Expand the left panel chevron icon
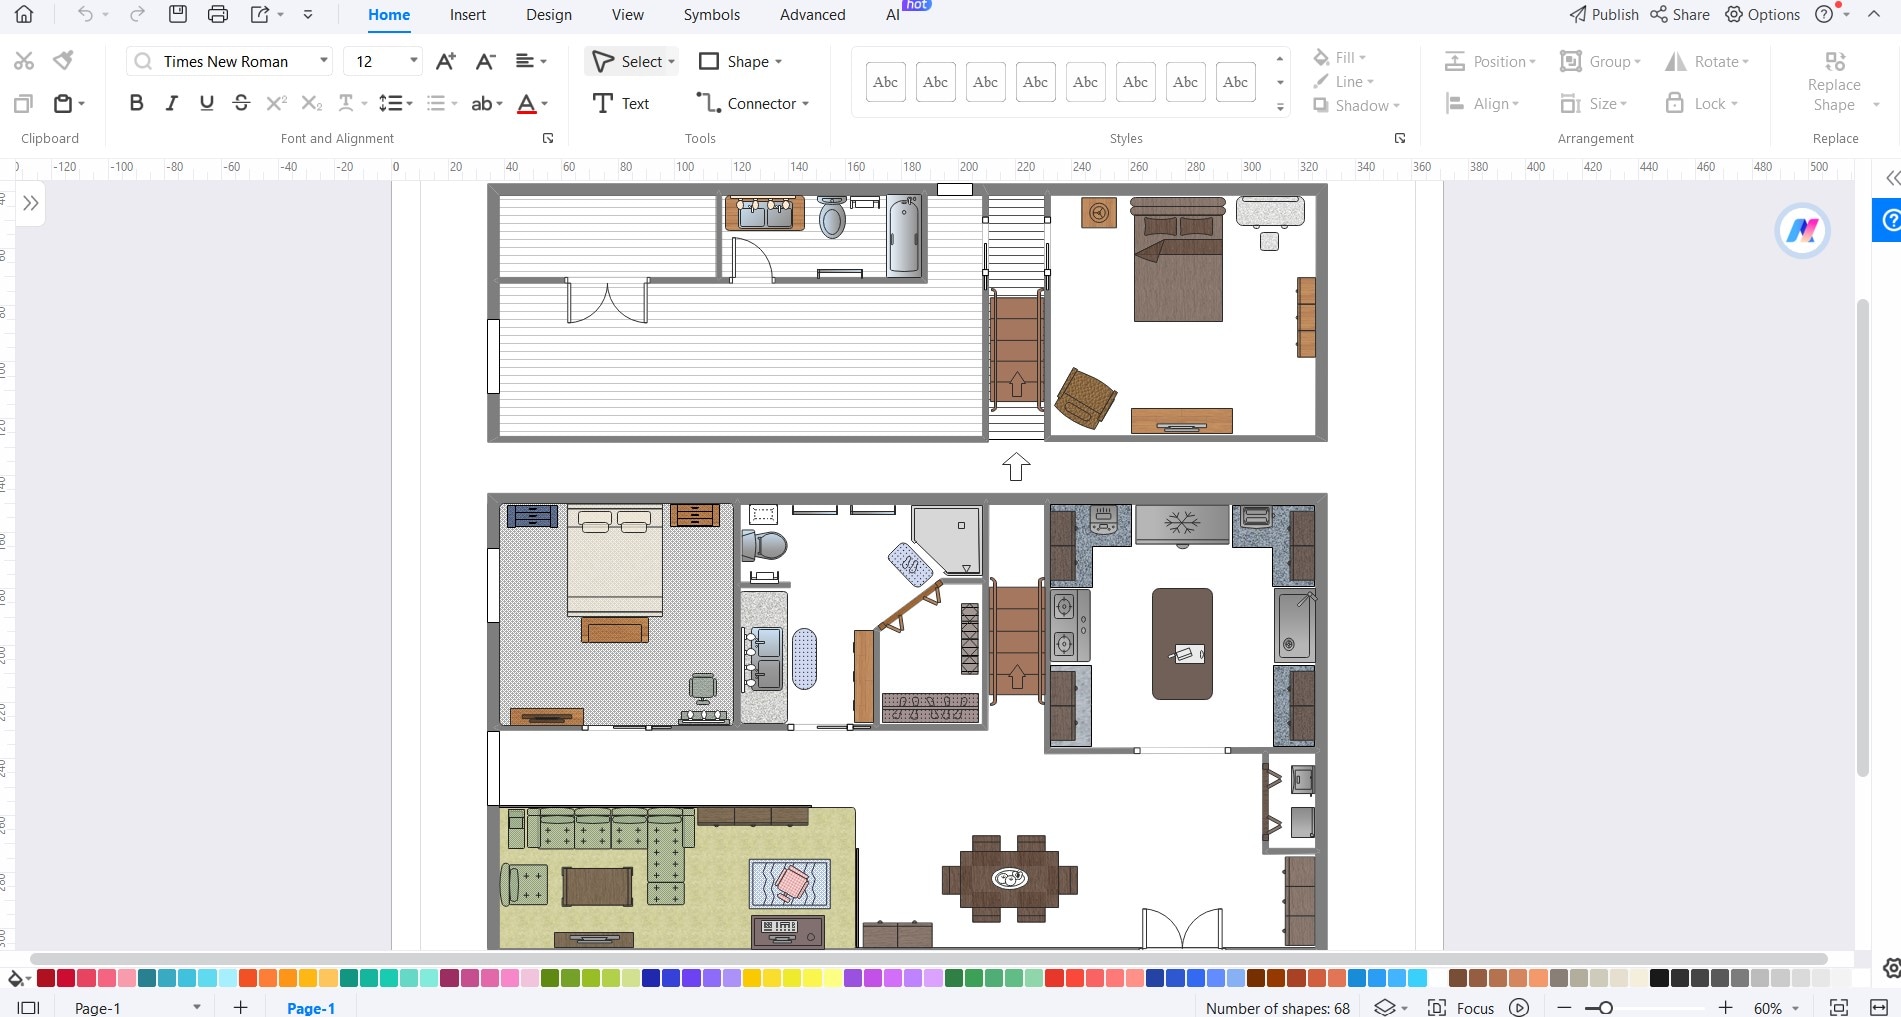This screenshot has width=1901, height=1017. 31,203
